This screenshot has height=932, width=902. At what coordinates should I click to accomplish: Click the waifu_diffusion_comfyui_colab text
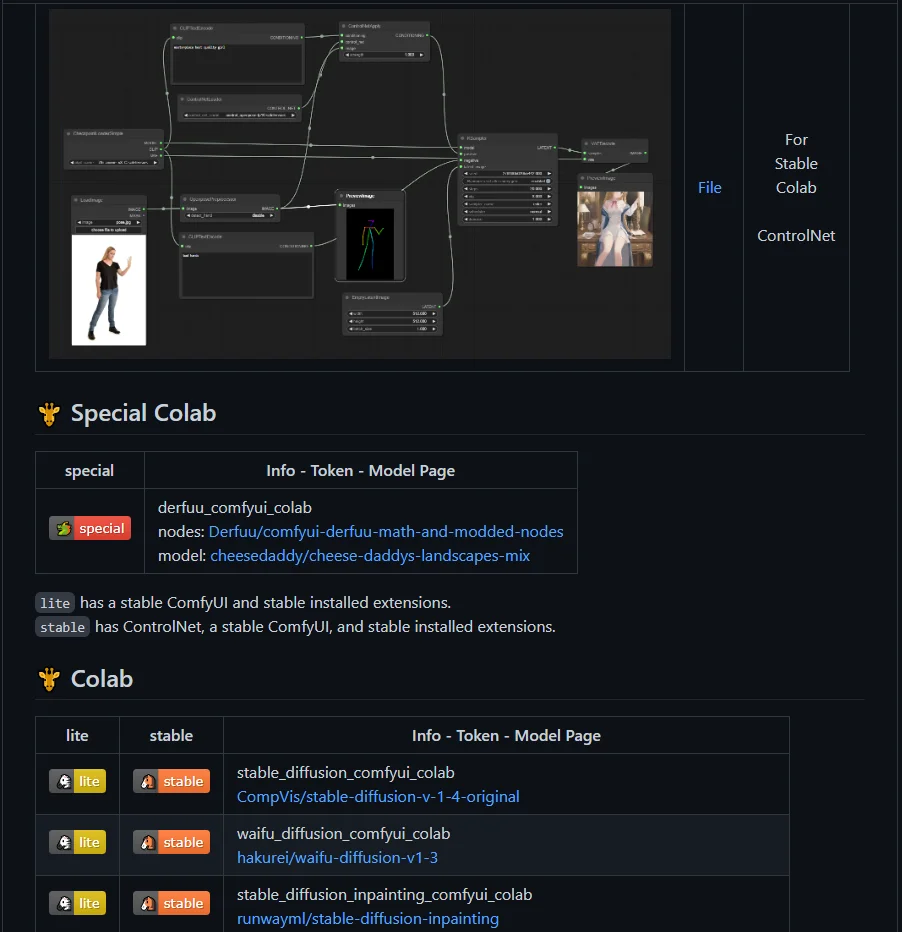click(343, 834)
